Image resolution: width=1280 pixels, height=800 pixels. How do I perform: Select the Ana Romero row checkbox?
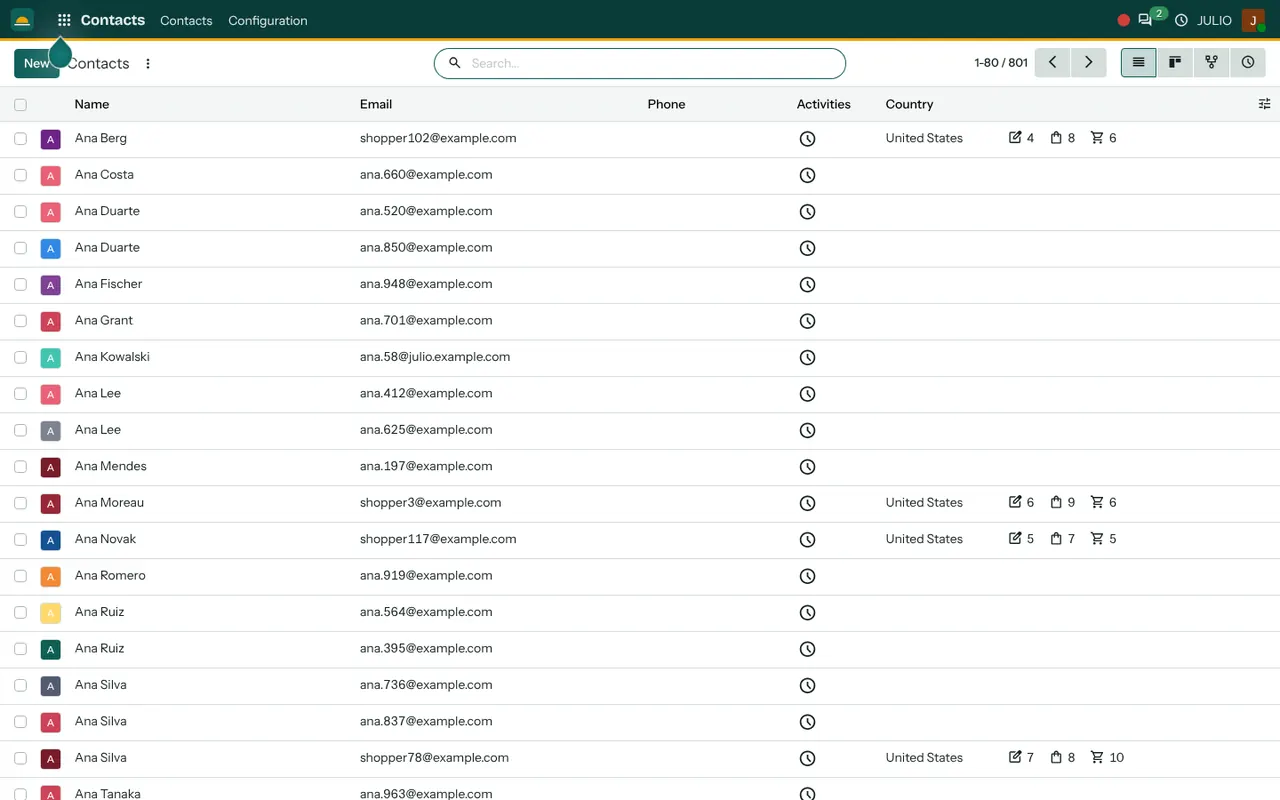tap(20, 576)
